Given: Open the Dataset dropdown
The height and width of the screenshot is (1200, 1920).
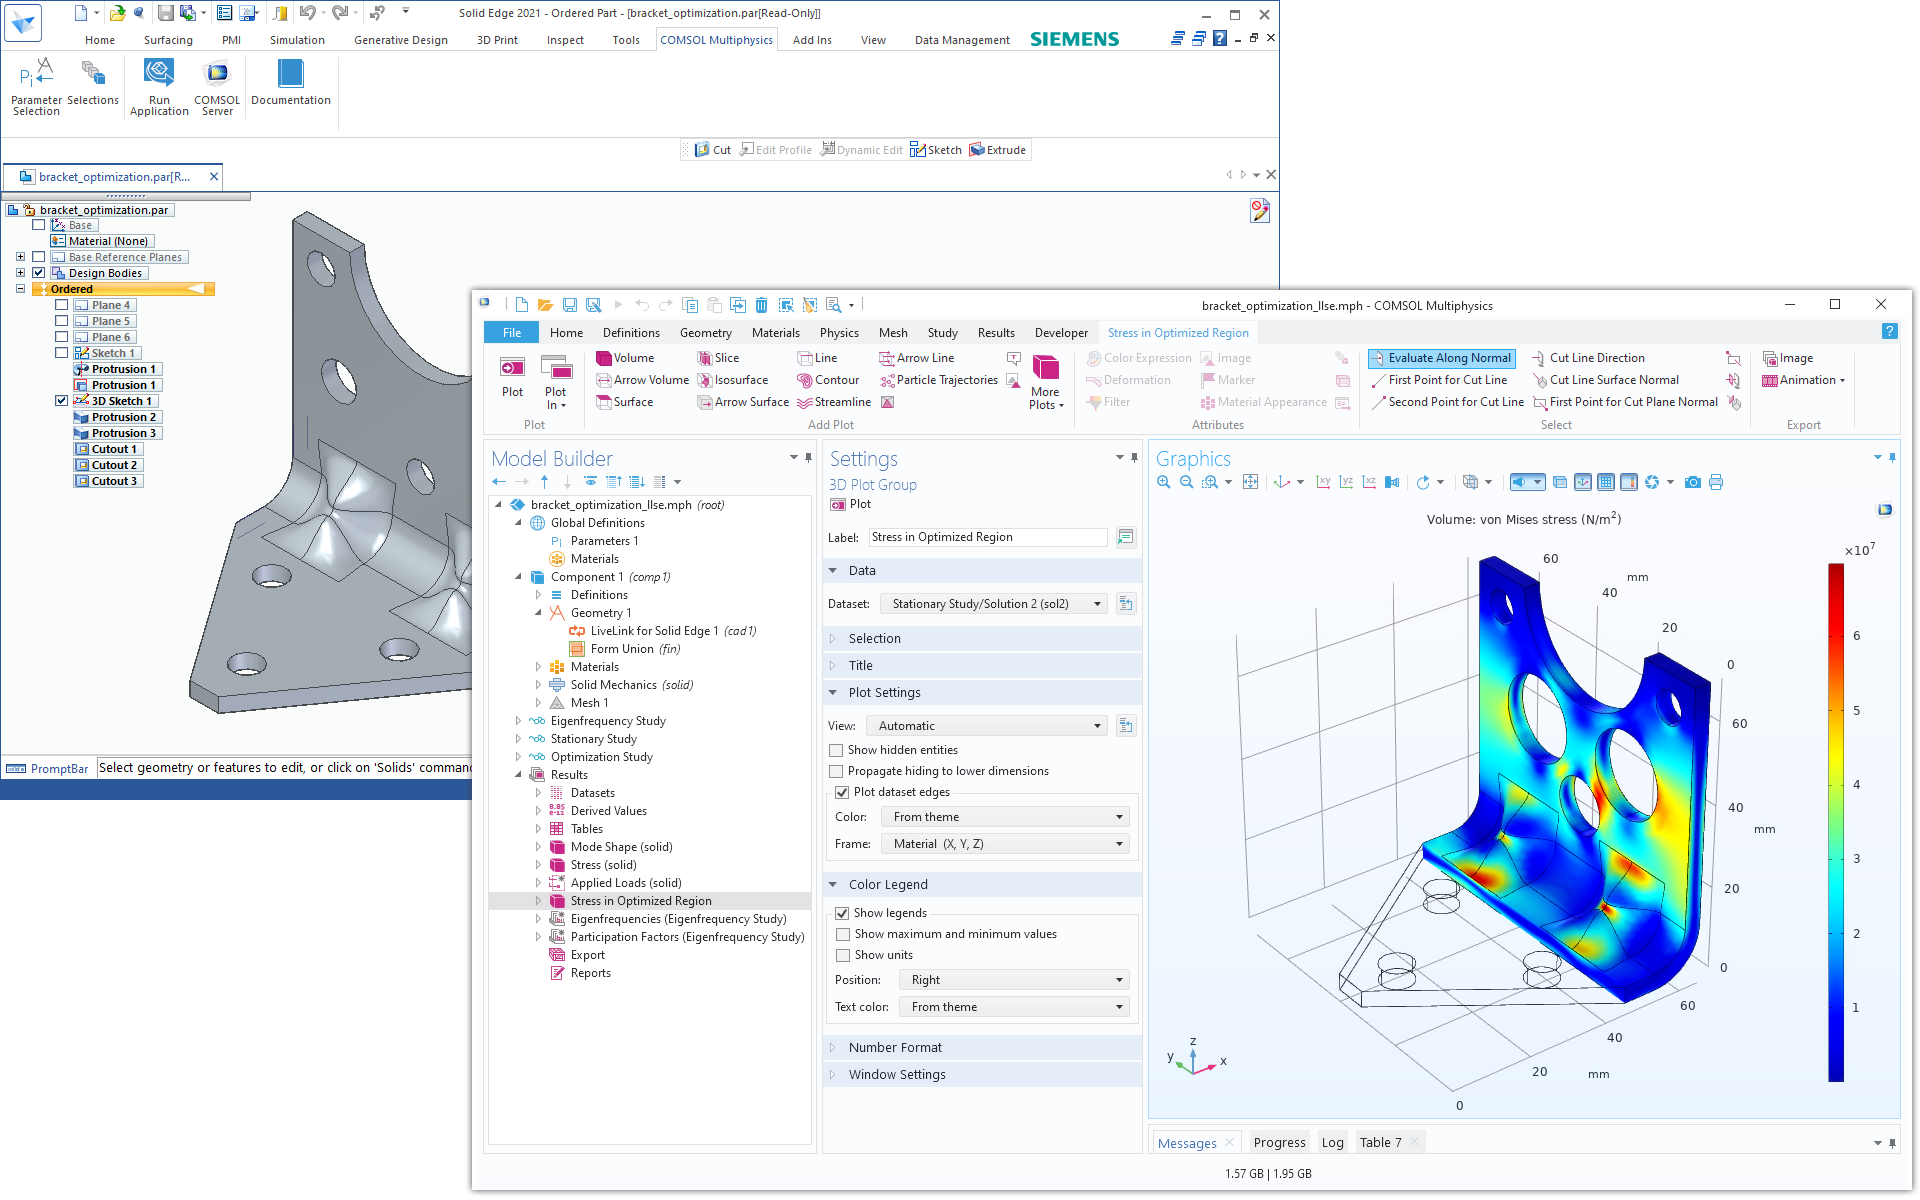Looking at the screenshot, I should coord(994,604).
